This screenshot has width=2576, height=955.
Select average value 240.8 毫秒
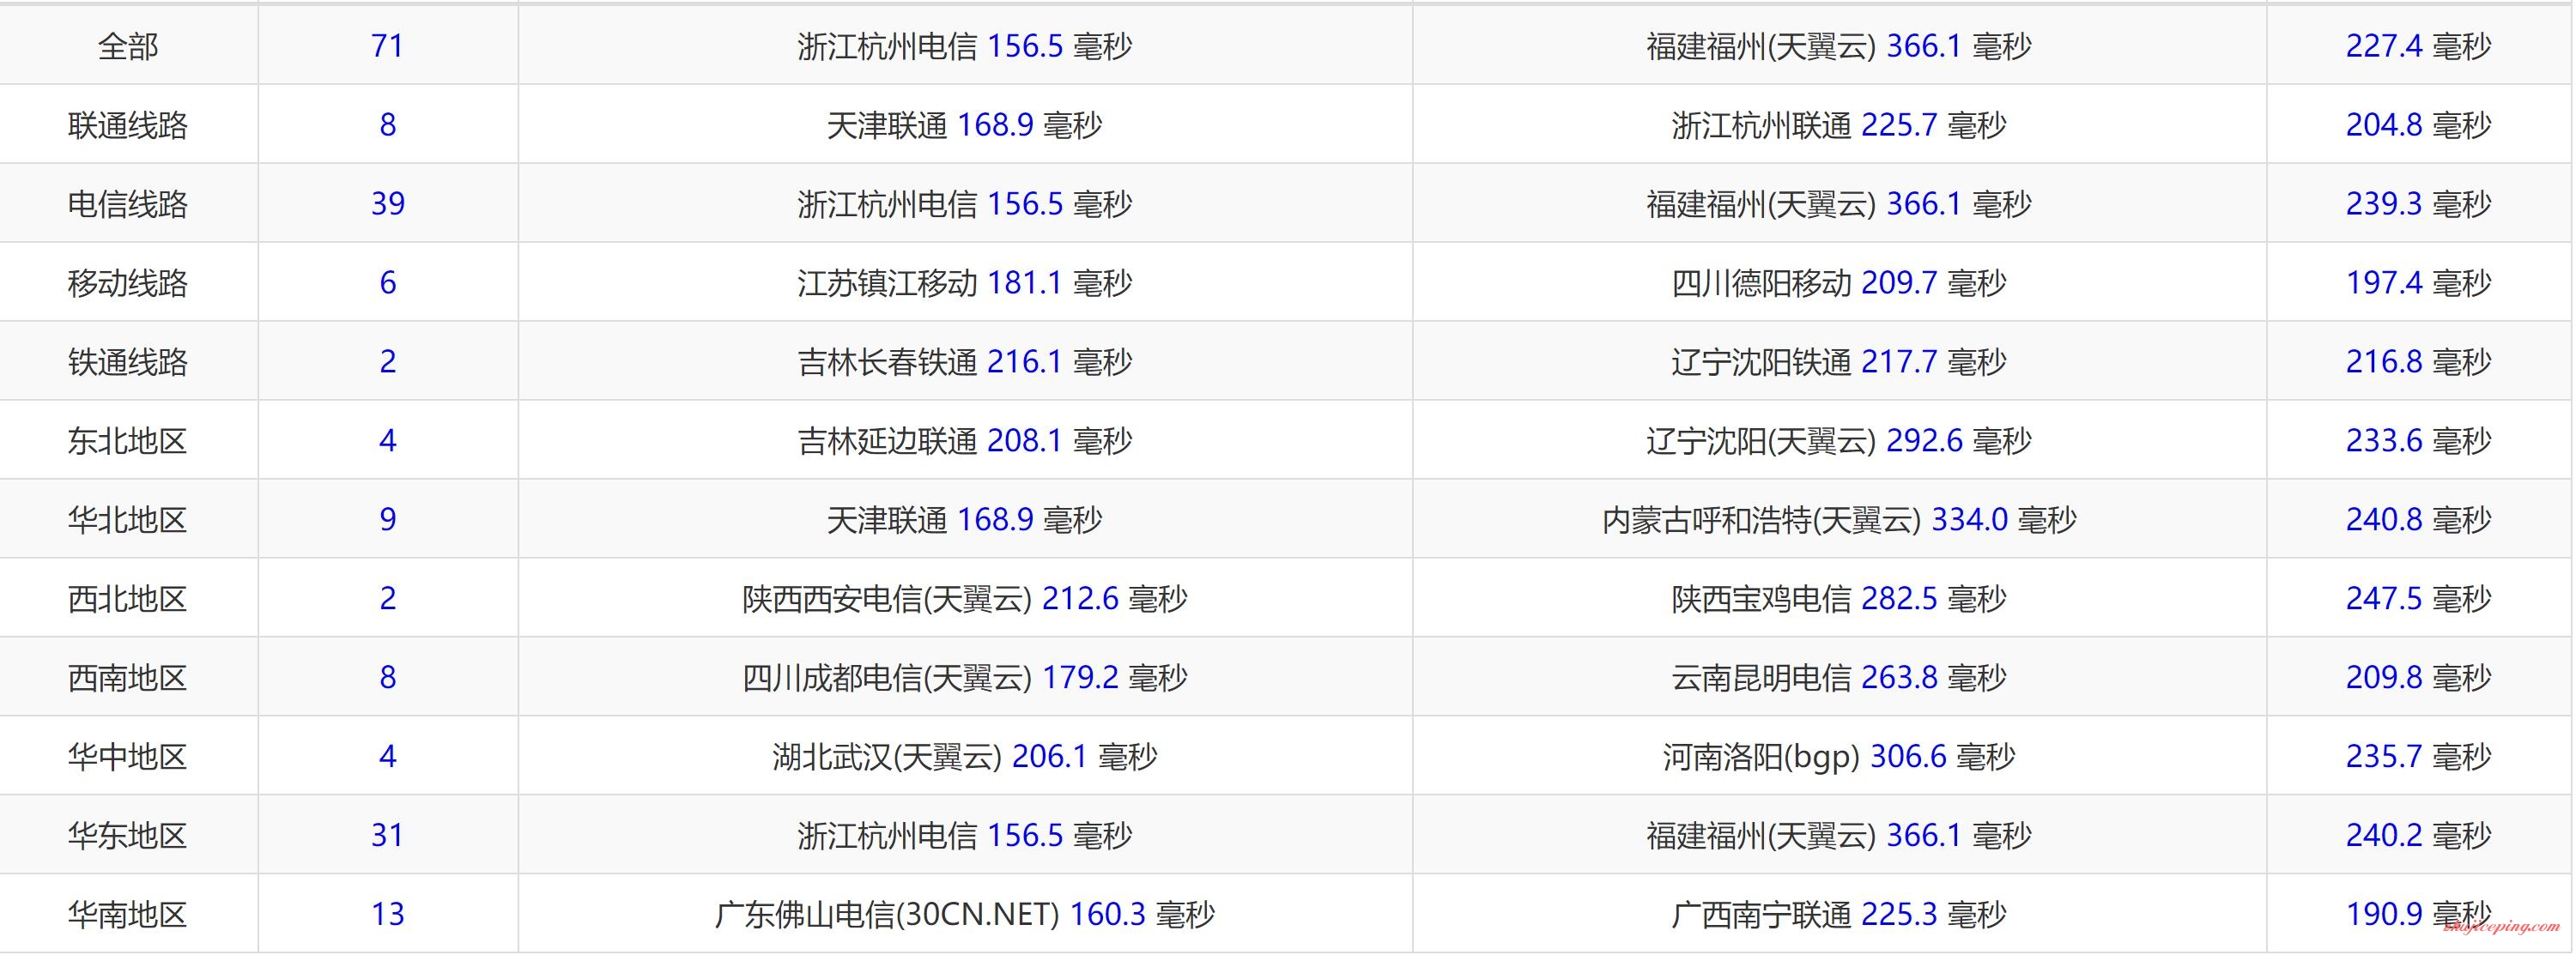click(2418, 520)
